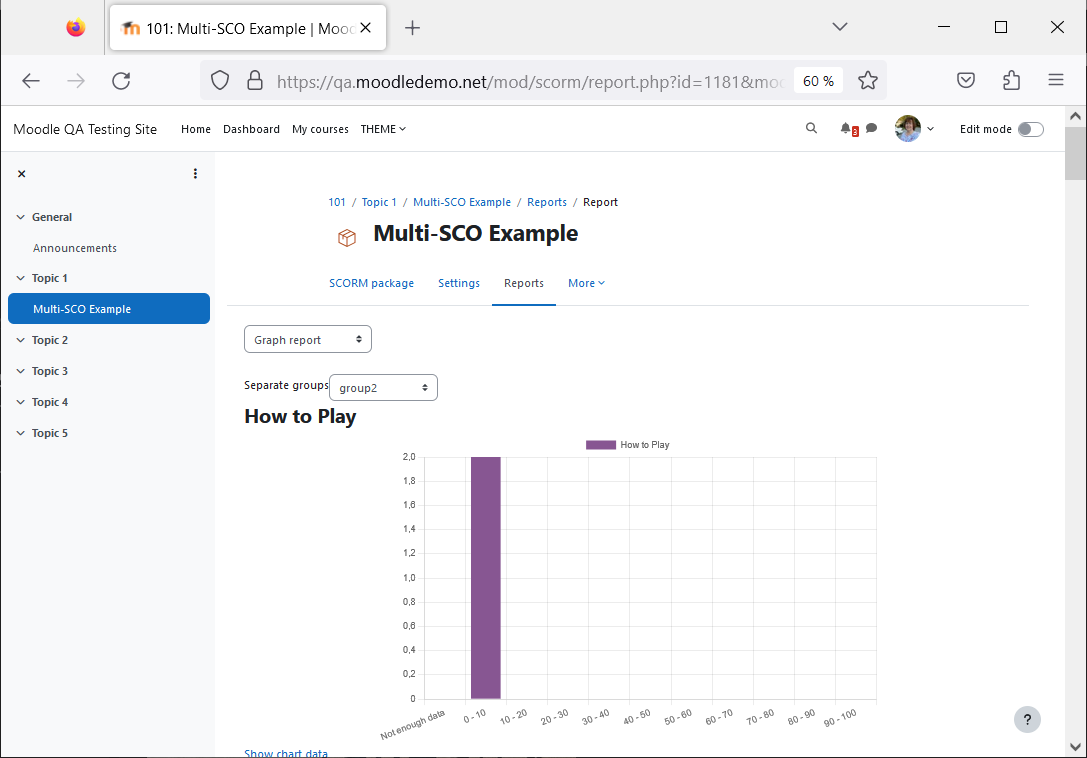Click the Reports breadcrumb link
This screenshot has height=758, width=1087.
pos(546,203)
